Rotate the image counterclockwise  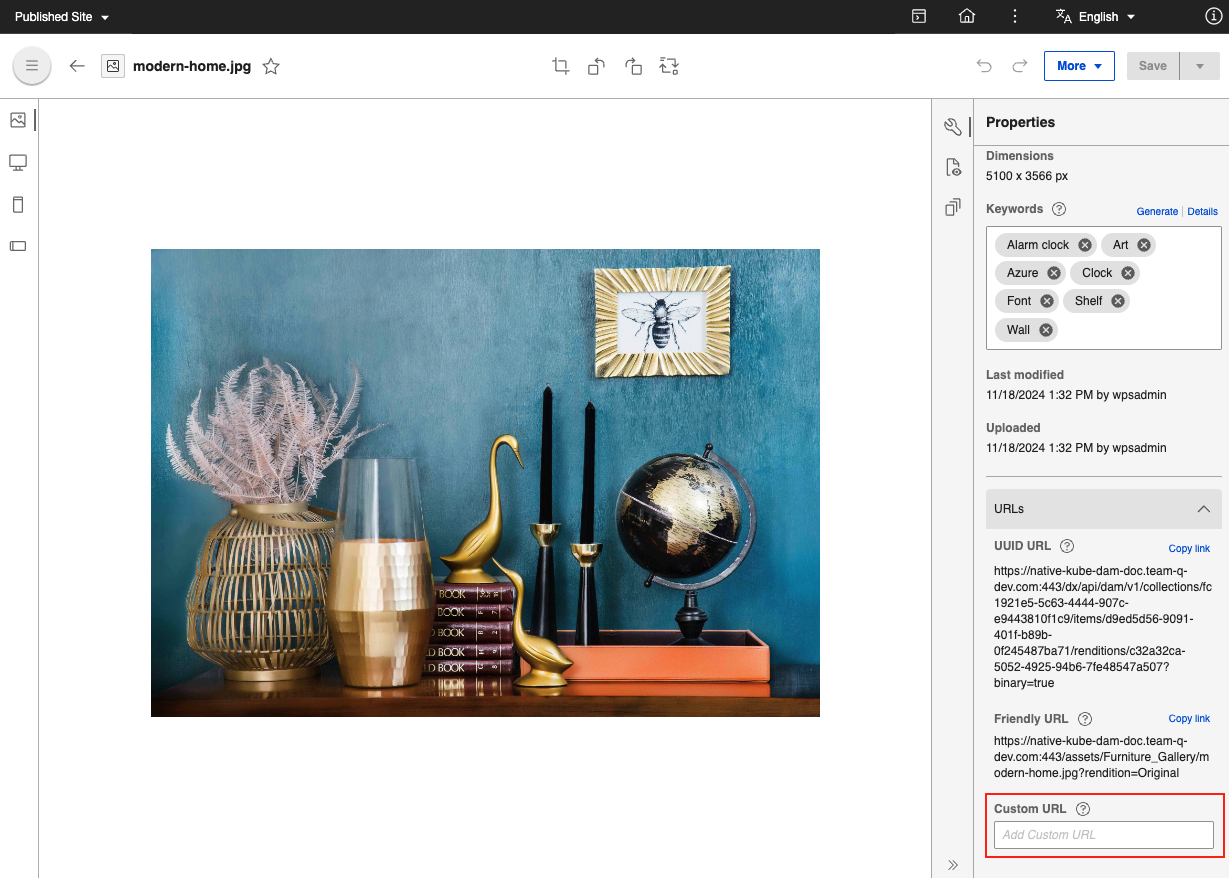[x=597, y=66]
